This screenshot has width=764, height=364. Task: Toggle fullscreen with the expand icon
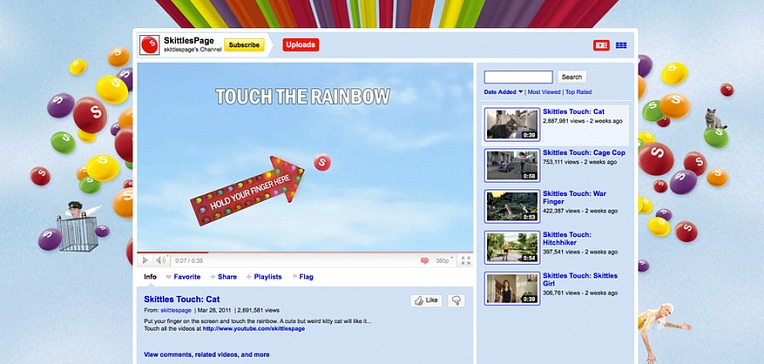click(466, 261)
